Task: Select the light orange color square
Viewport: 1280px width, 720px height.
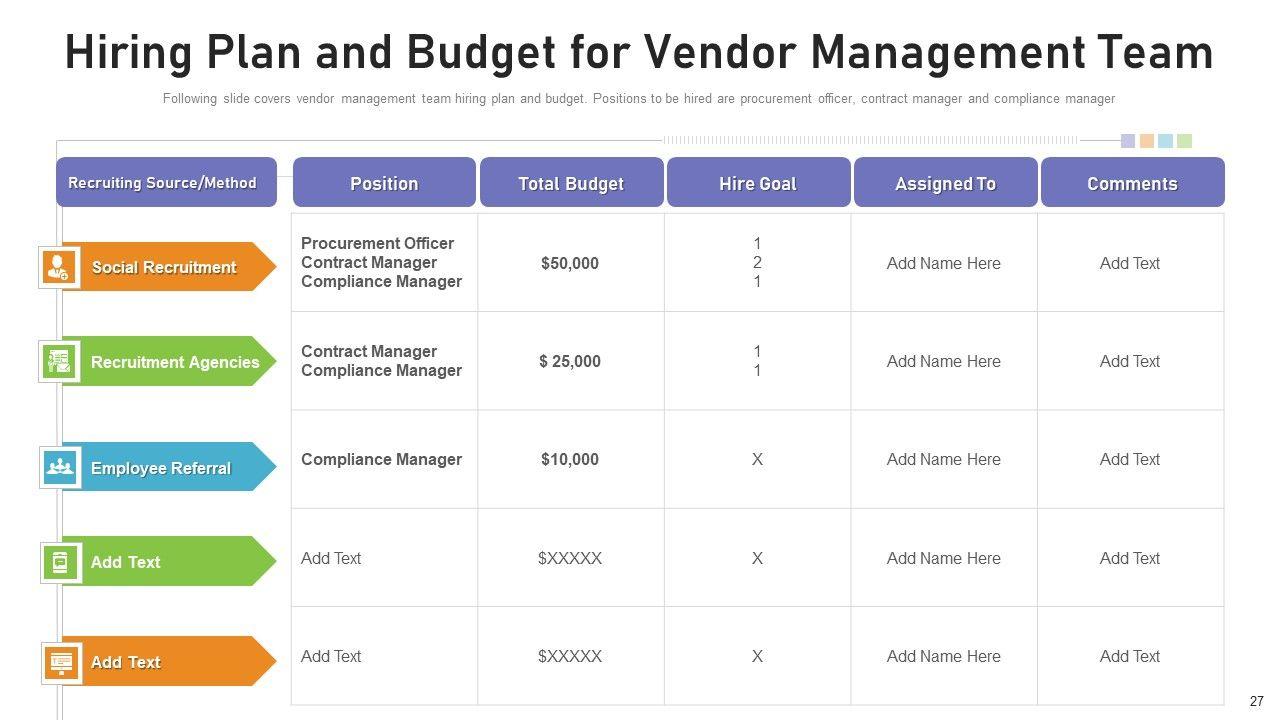Action: pos(1147,141)
